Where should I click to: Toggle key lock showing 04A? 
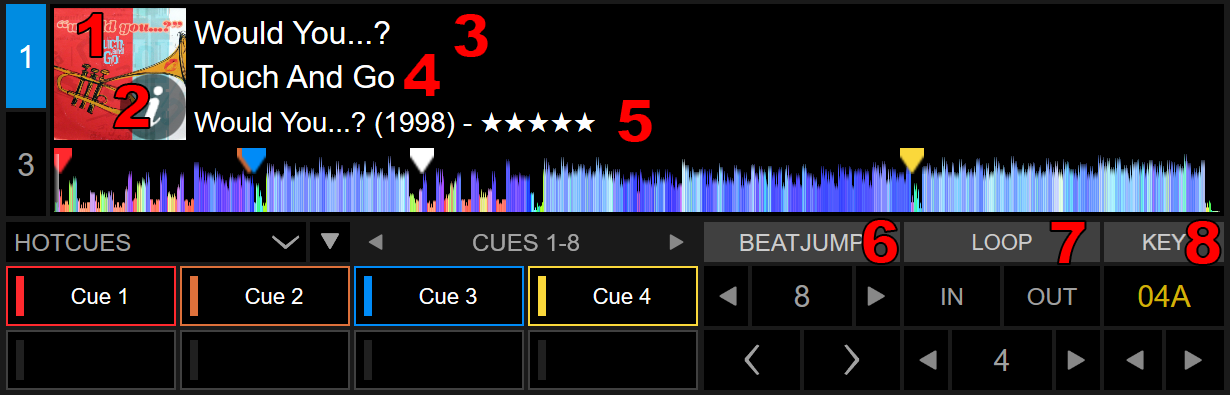click(x=1164, y=296)
